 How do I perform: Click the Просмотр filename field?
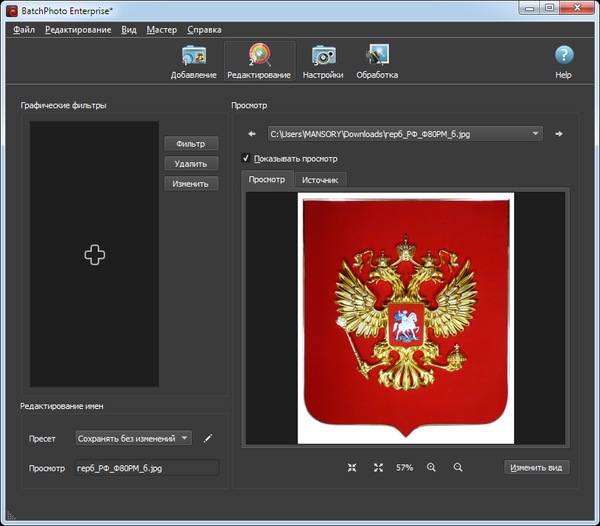[146, 468]
